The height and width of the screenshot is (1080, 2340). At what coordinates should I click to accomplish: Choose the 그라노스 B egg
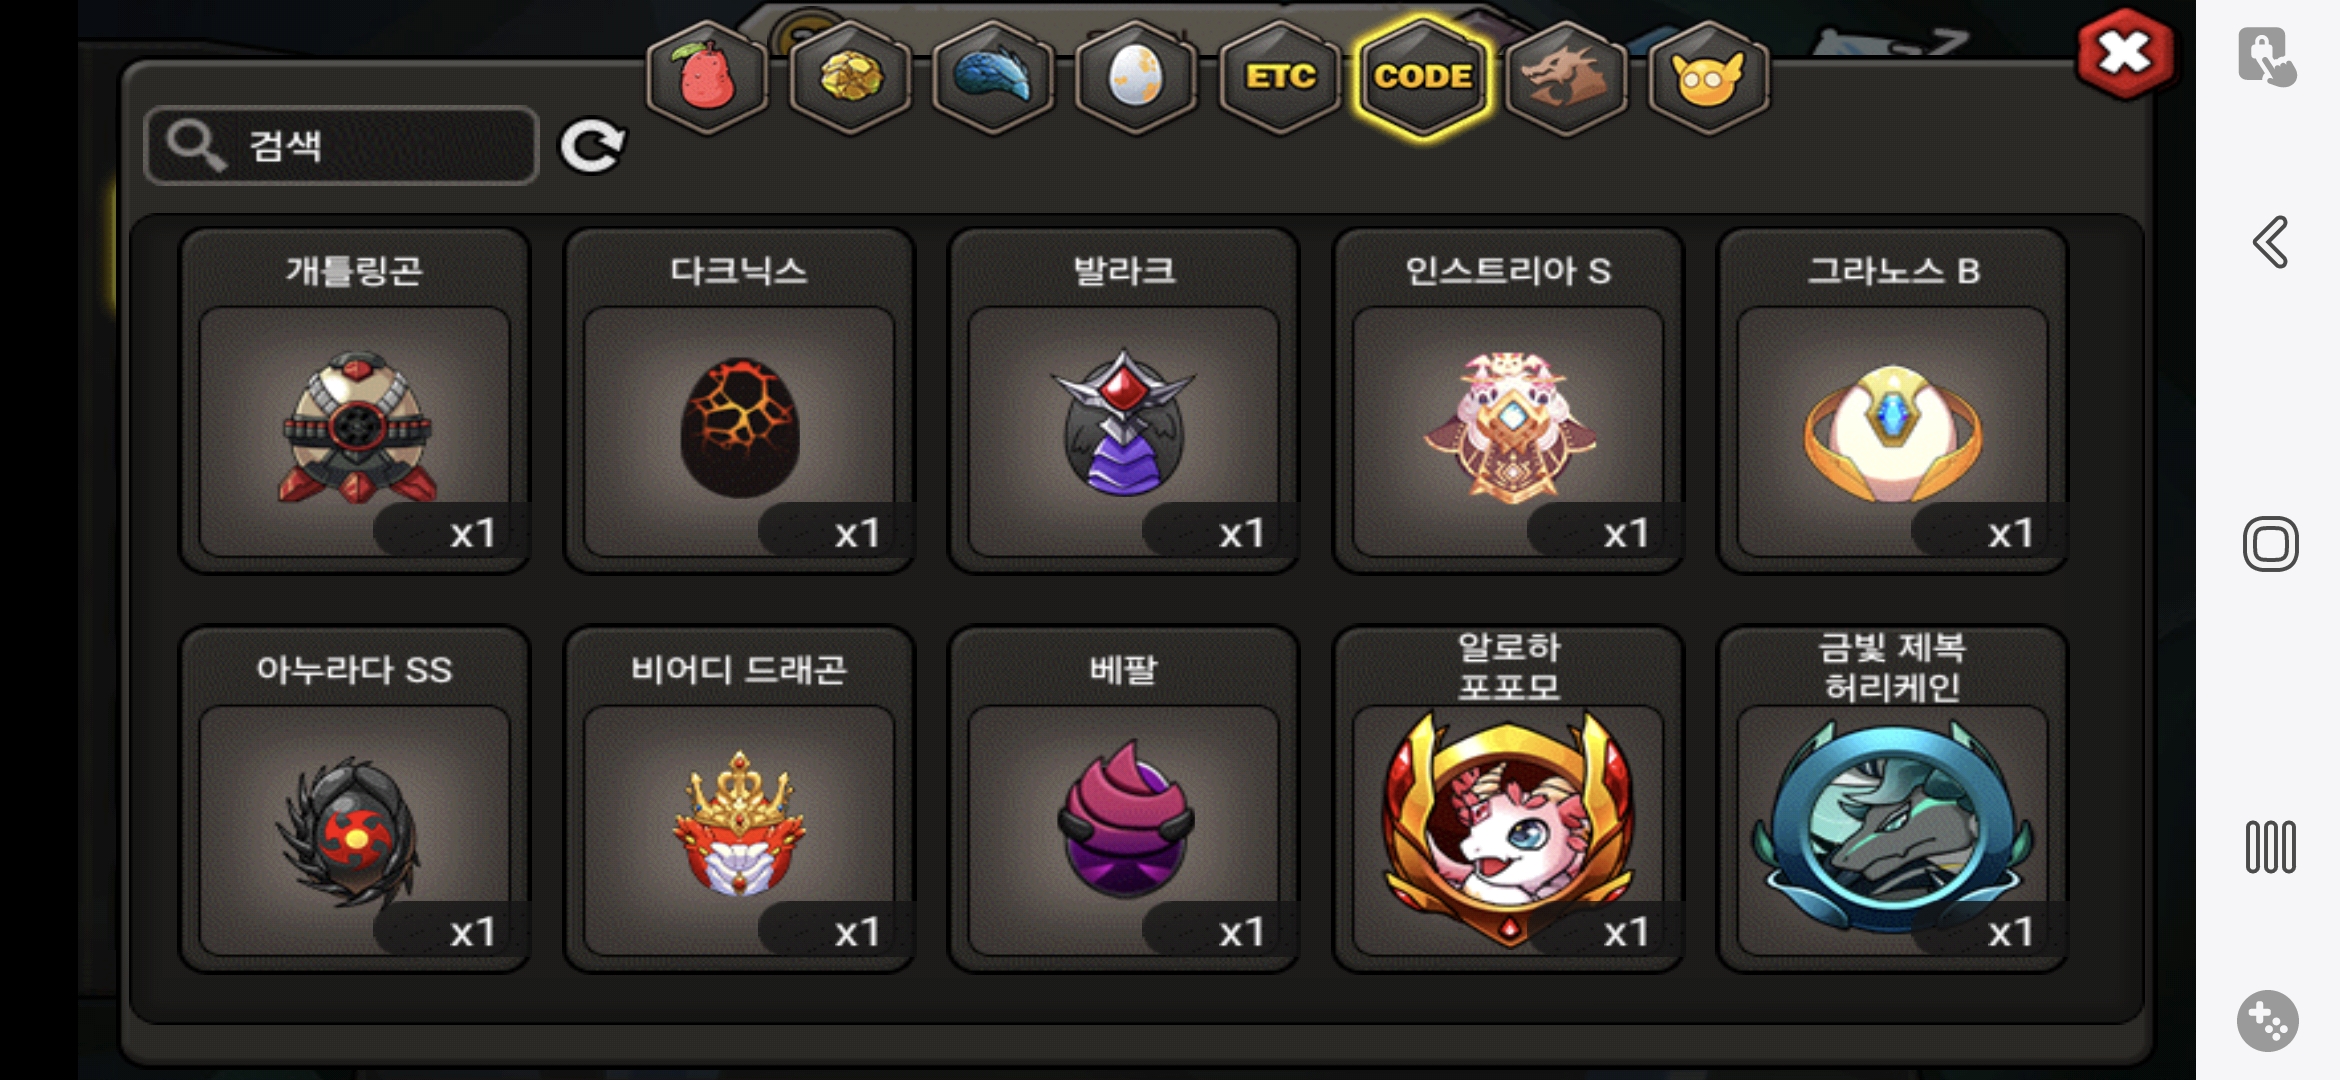(1892, 401)
